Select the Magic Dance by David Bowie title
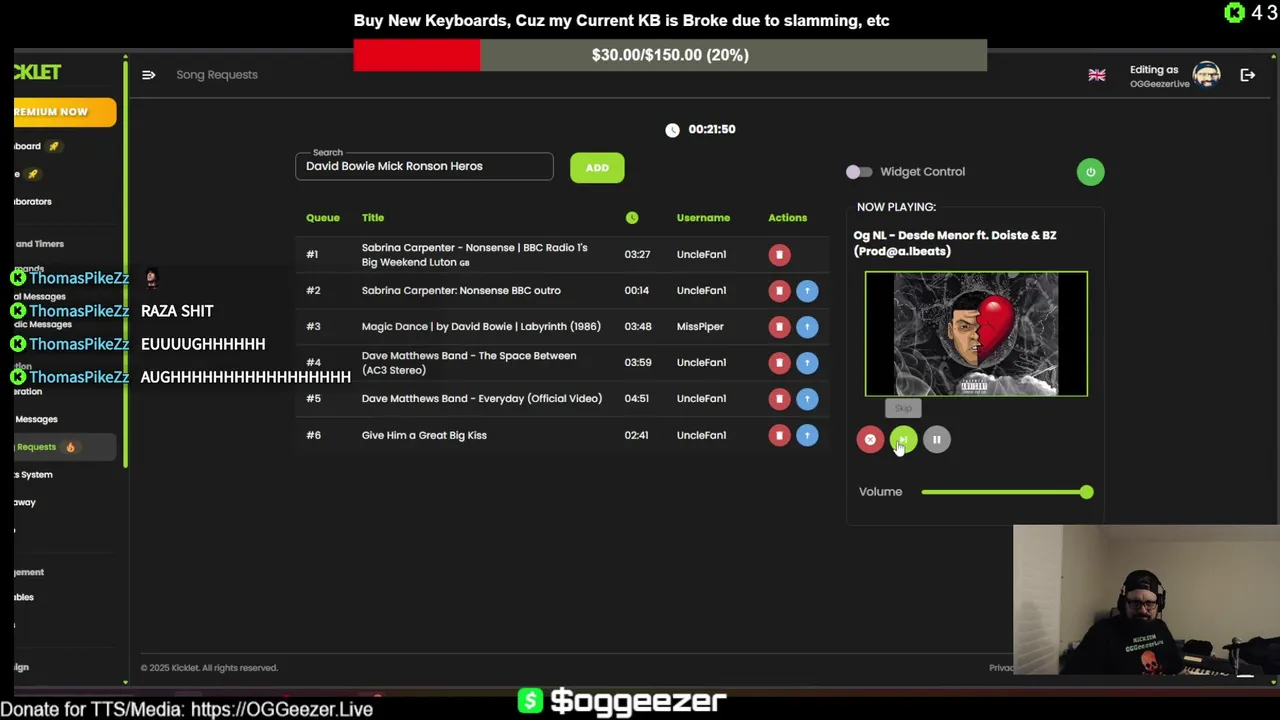This screenshot has width=1280, height=720. 481,327
